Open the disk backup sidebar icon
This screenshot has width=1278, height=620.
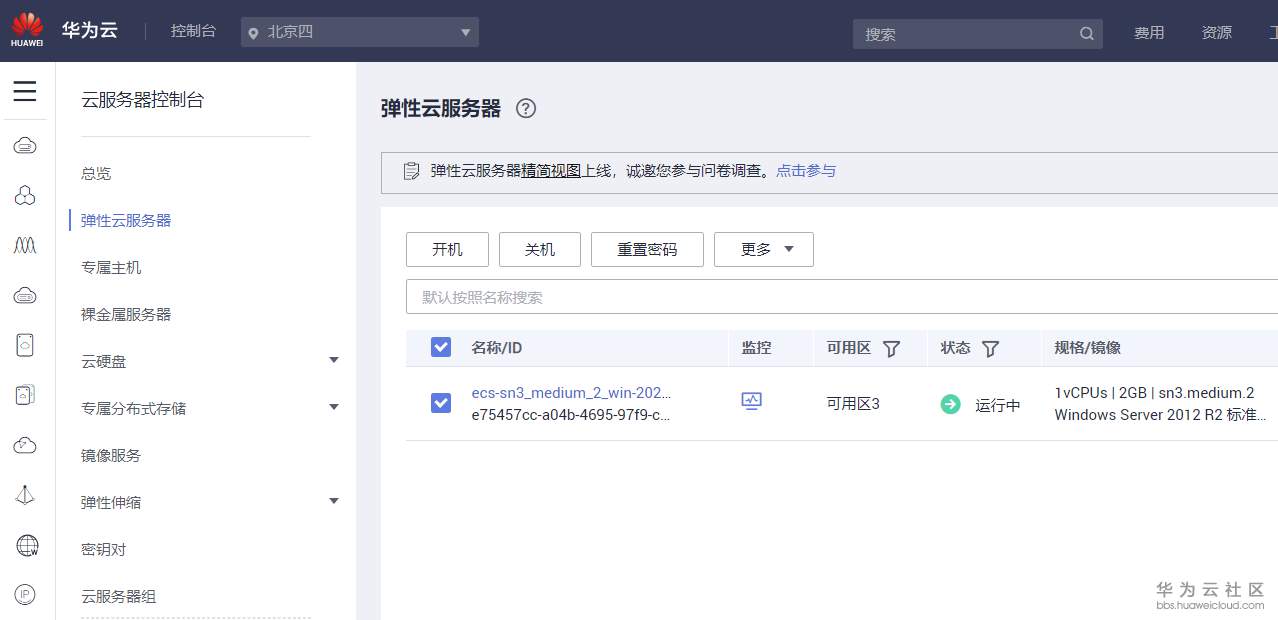click(25, 395)
